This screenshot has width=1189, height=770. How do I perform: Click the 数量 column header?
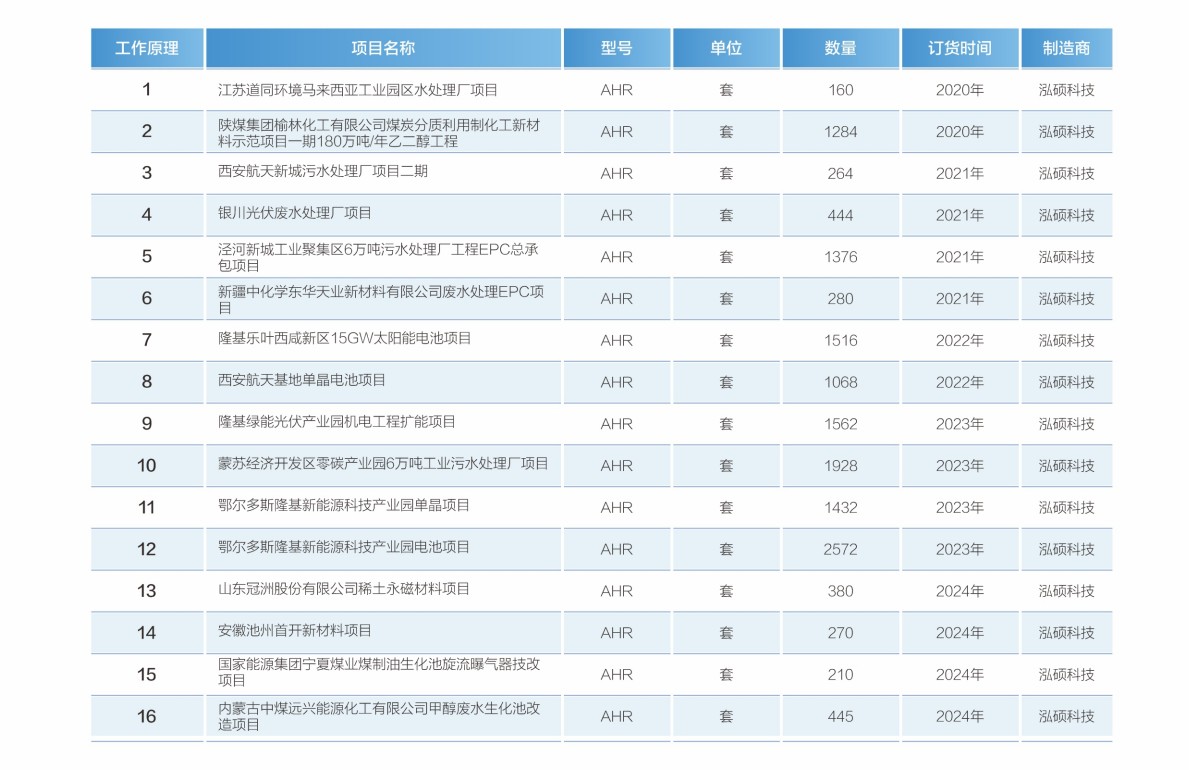(x=840, y=48)
